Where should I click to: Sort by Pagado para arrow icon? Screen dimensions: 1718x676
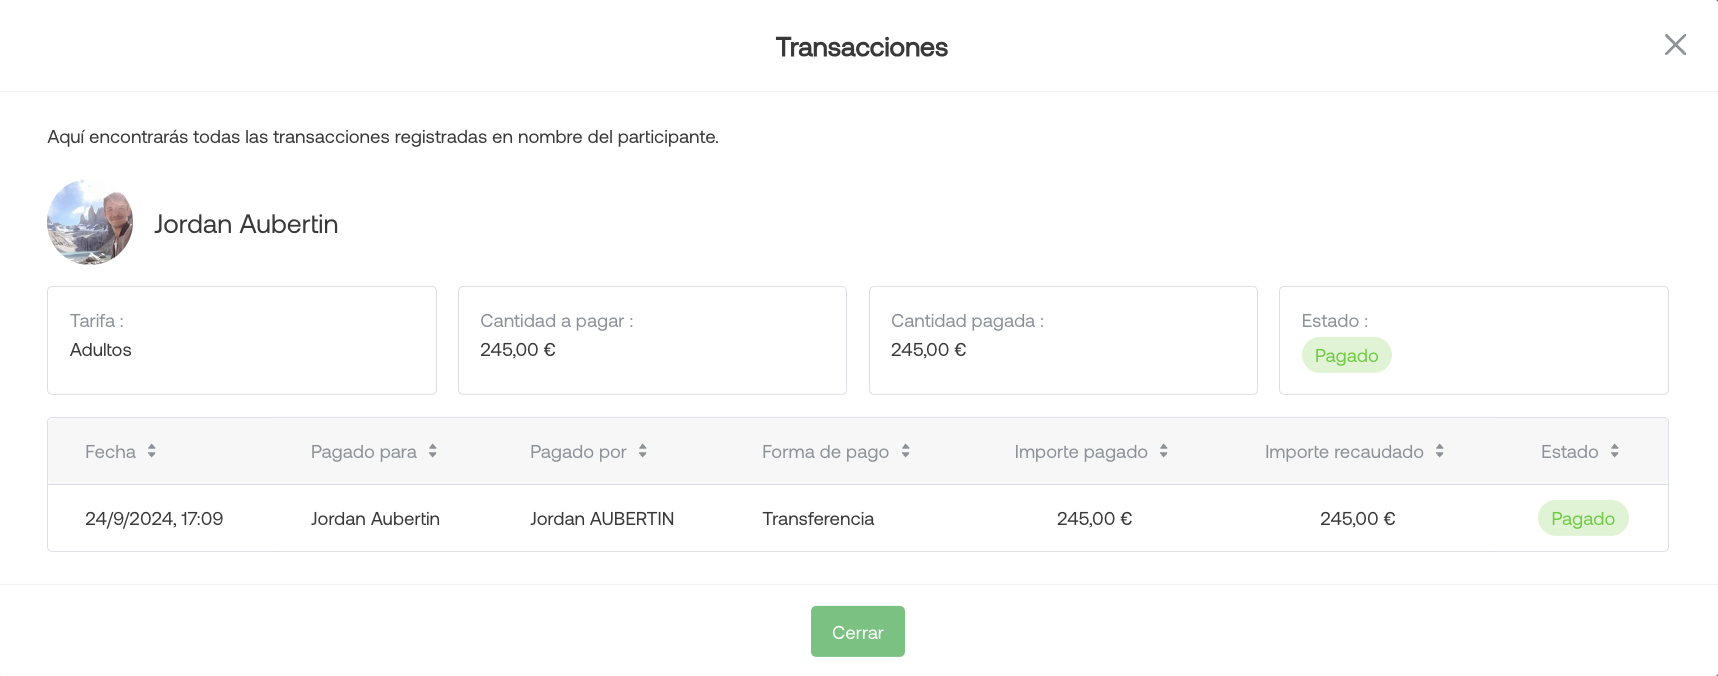pyautogui.click(x=433, y=451)
